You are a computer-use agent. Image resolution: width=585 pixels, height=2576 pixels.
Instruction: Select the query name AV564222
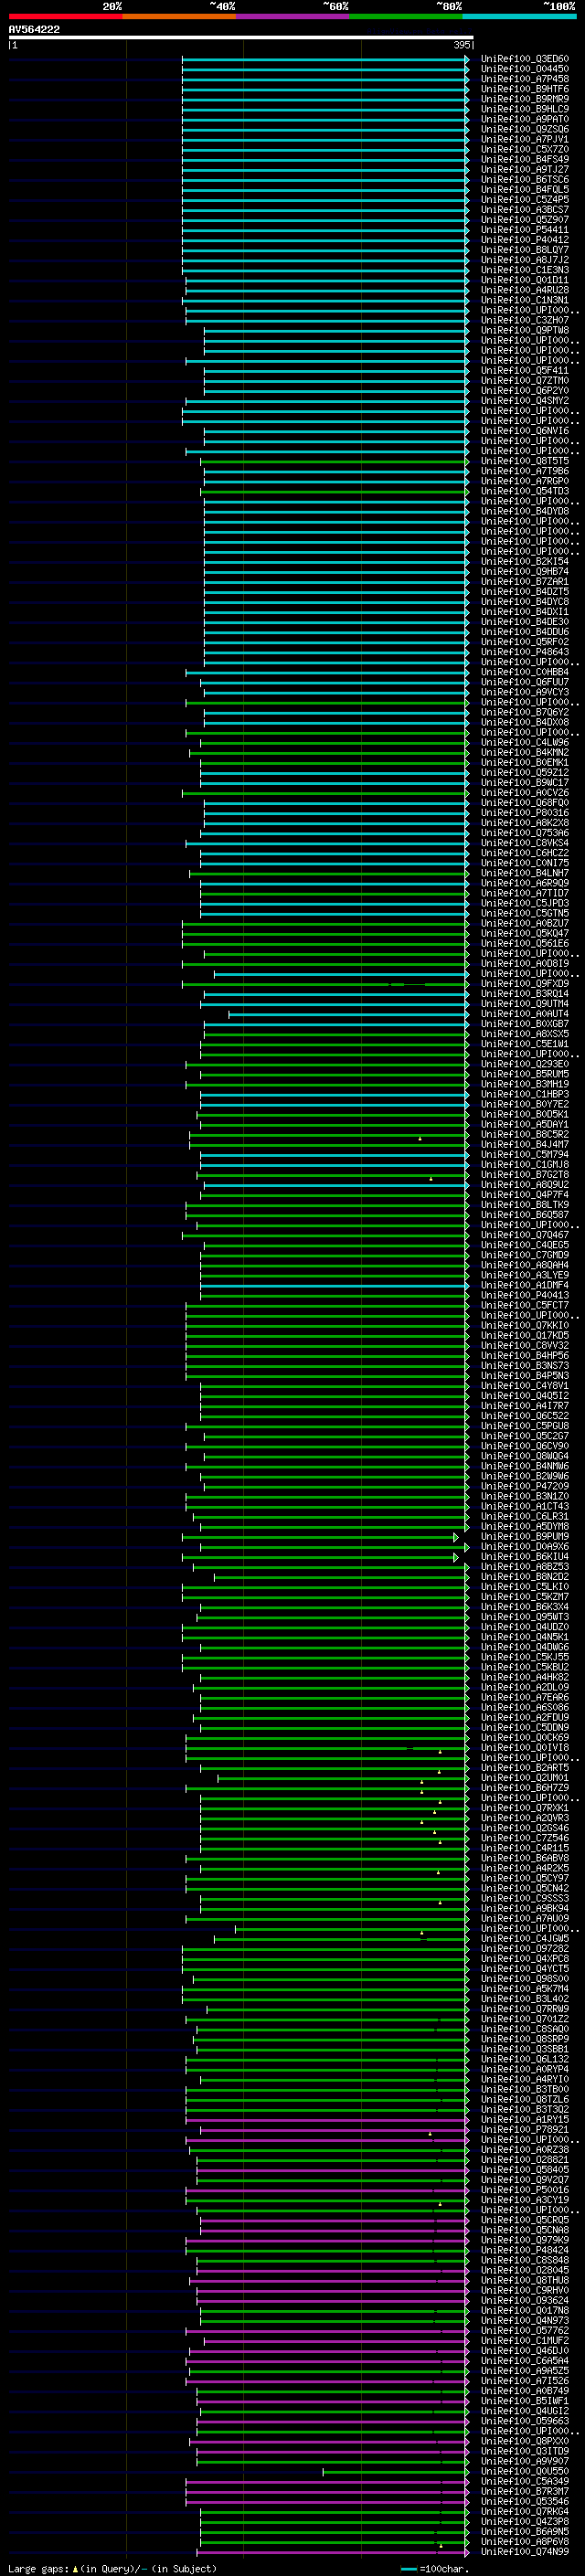[34, 30]
